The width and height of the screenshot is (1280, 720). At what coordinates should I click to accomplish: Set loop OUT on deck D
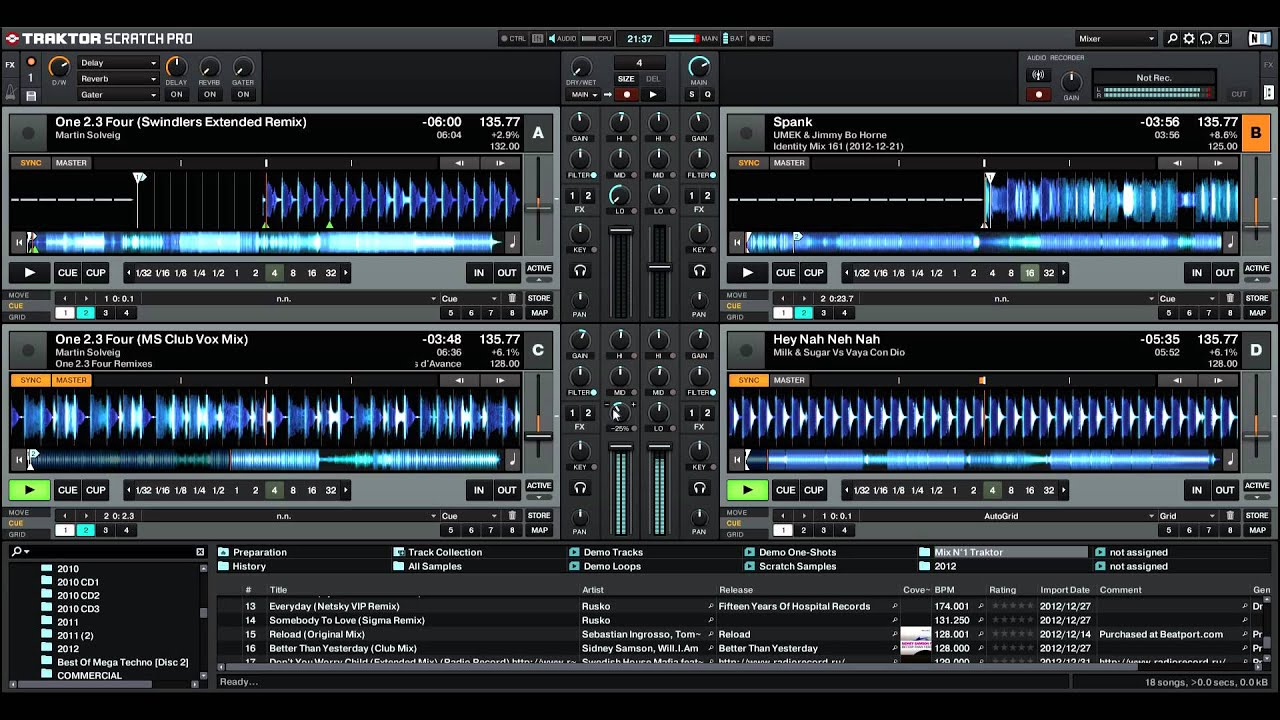point(1225,490)
